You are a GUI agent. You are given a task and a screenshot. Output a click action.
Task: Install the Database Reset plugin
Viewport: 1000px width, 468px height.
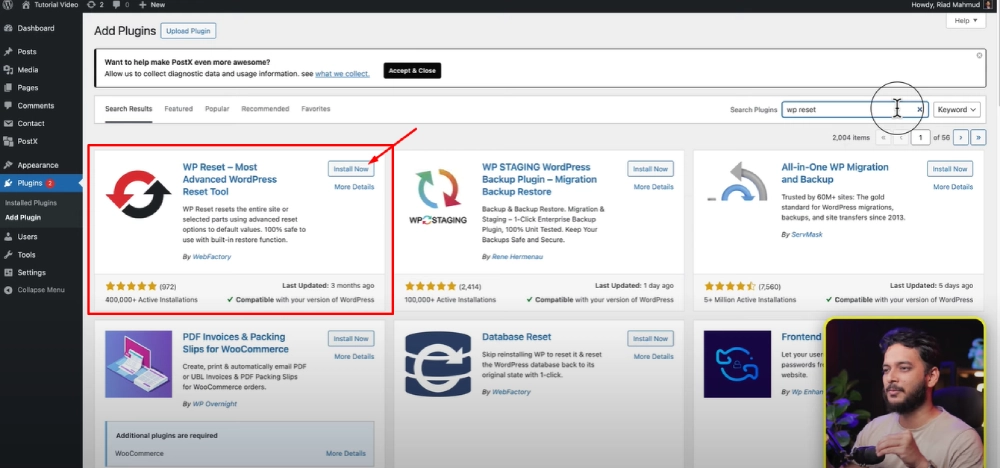(651, 339)
